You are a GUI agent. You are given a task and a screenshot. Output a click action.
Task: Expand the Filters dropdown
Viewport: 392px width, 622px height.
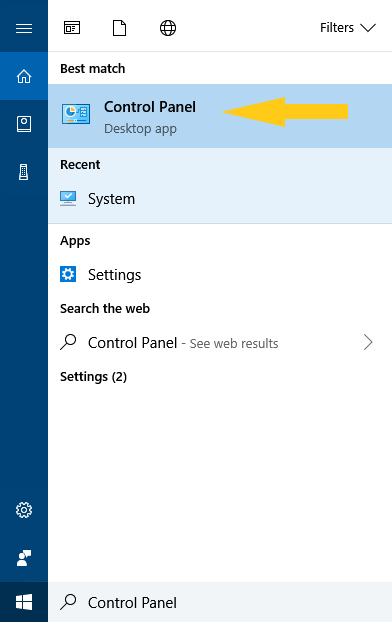click(x=348, y=28)
